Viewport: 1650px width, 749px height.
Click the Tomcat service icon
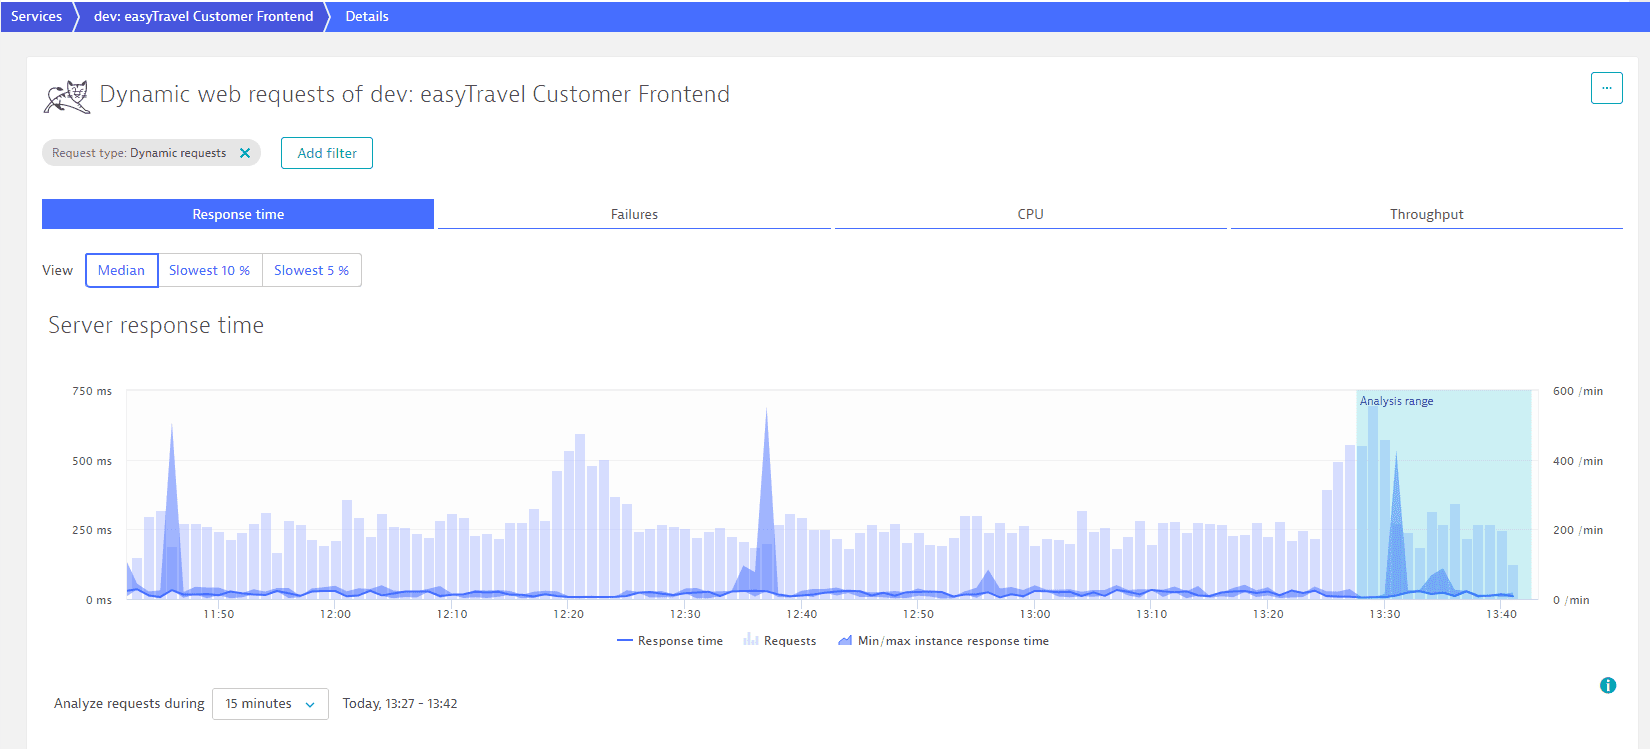(x=66, y=96)
